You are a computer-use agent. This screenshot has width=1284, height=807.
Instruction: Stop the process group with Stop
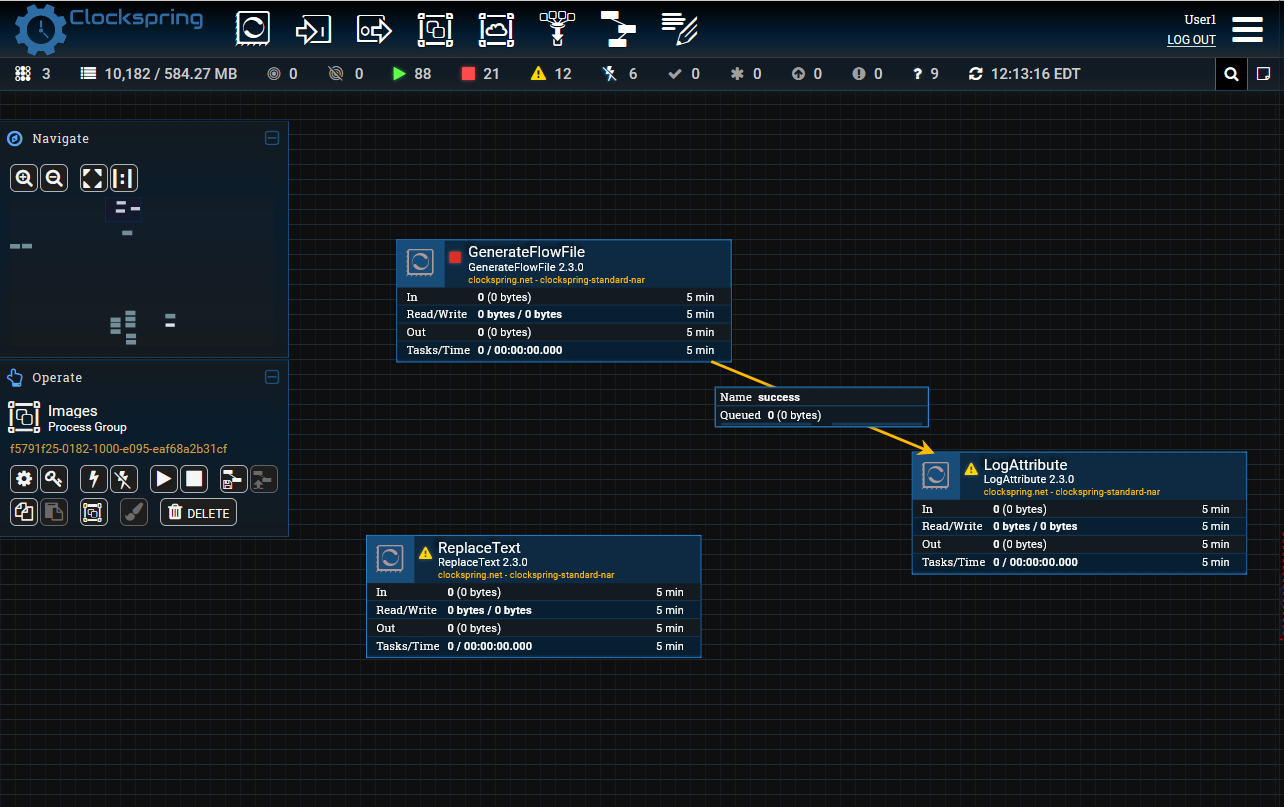[194, 478]
